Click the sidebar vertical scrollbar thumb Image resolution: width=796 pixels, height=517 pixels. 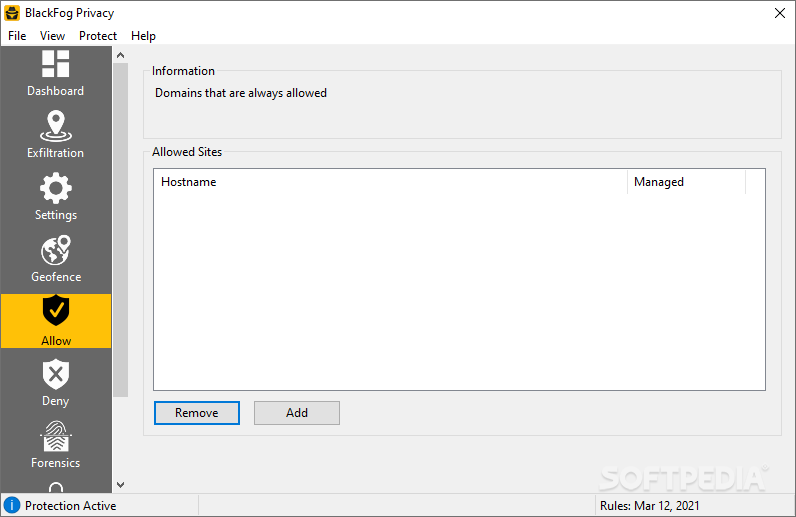[x=121, y=230]
